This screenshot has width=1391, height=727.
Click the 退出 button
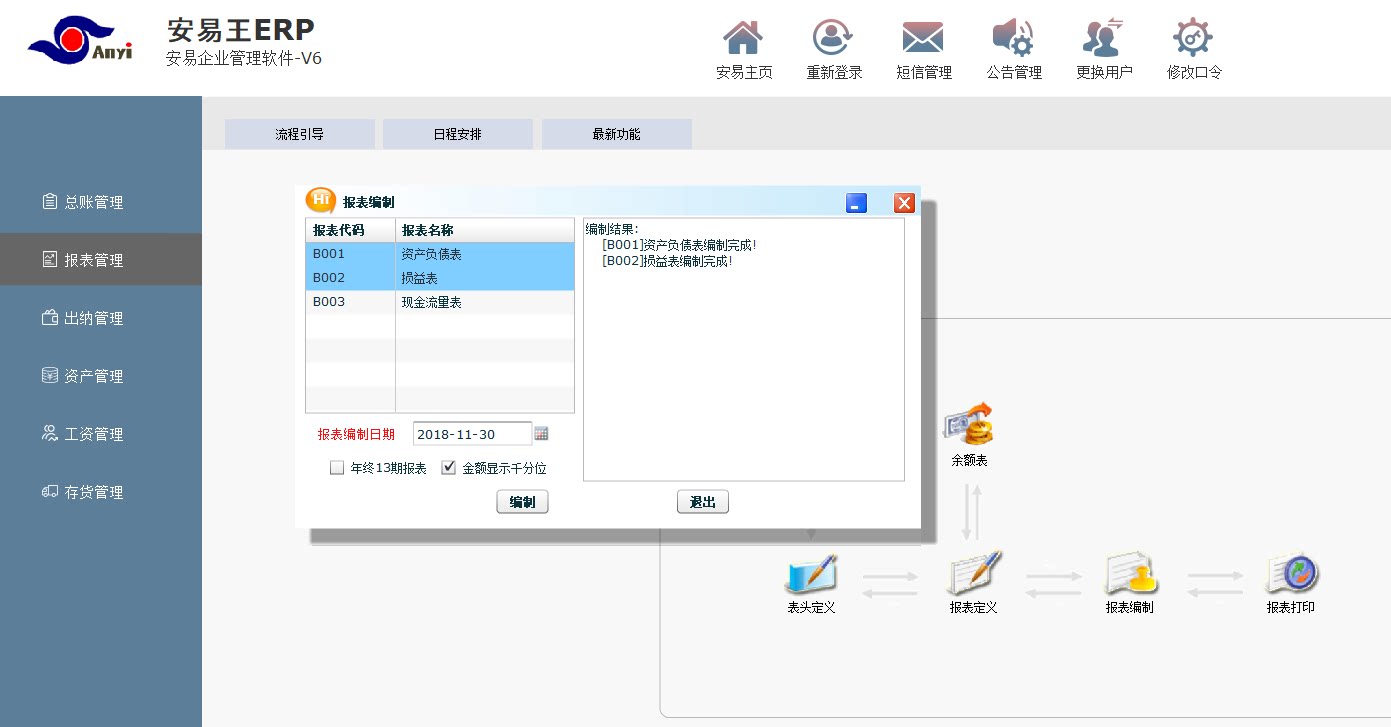[x=703, y=502]
